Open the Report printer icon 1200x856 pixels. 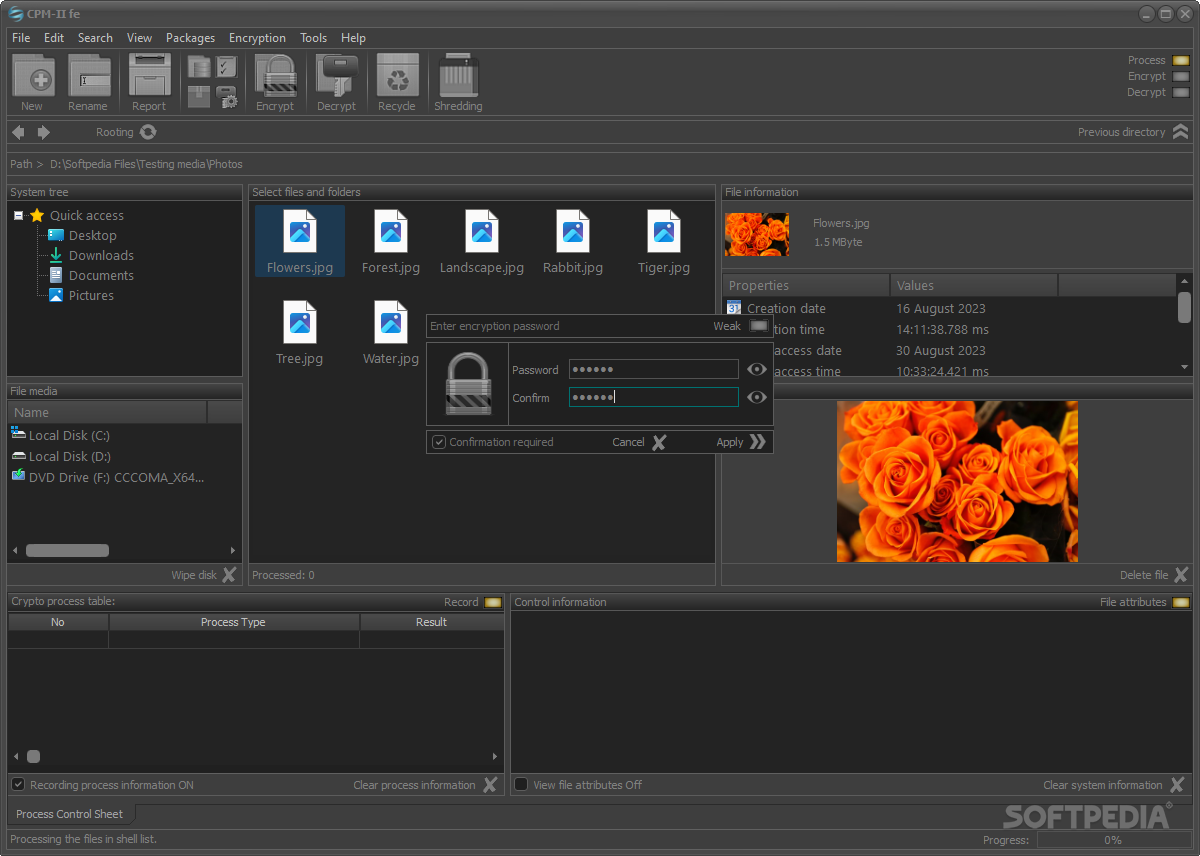[x=149, y=76]
